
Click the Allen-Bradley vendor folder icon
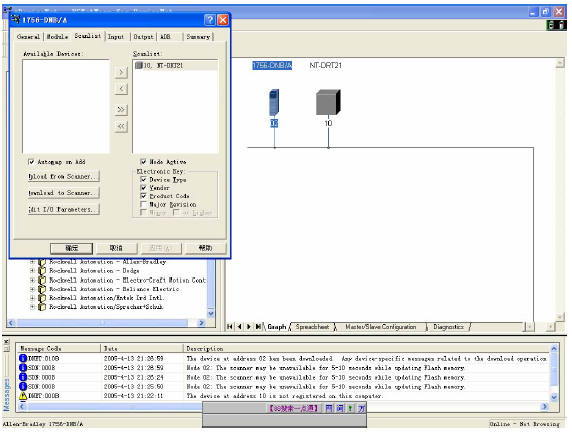click(42, 262)
